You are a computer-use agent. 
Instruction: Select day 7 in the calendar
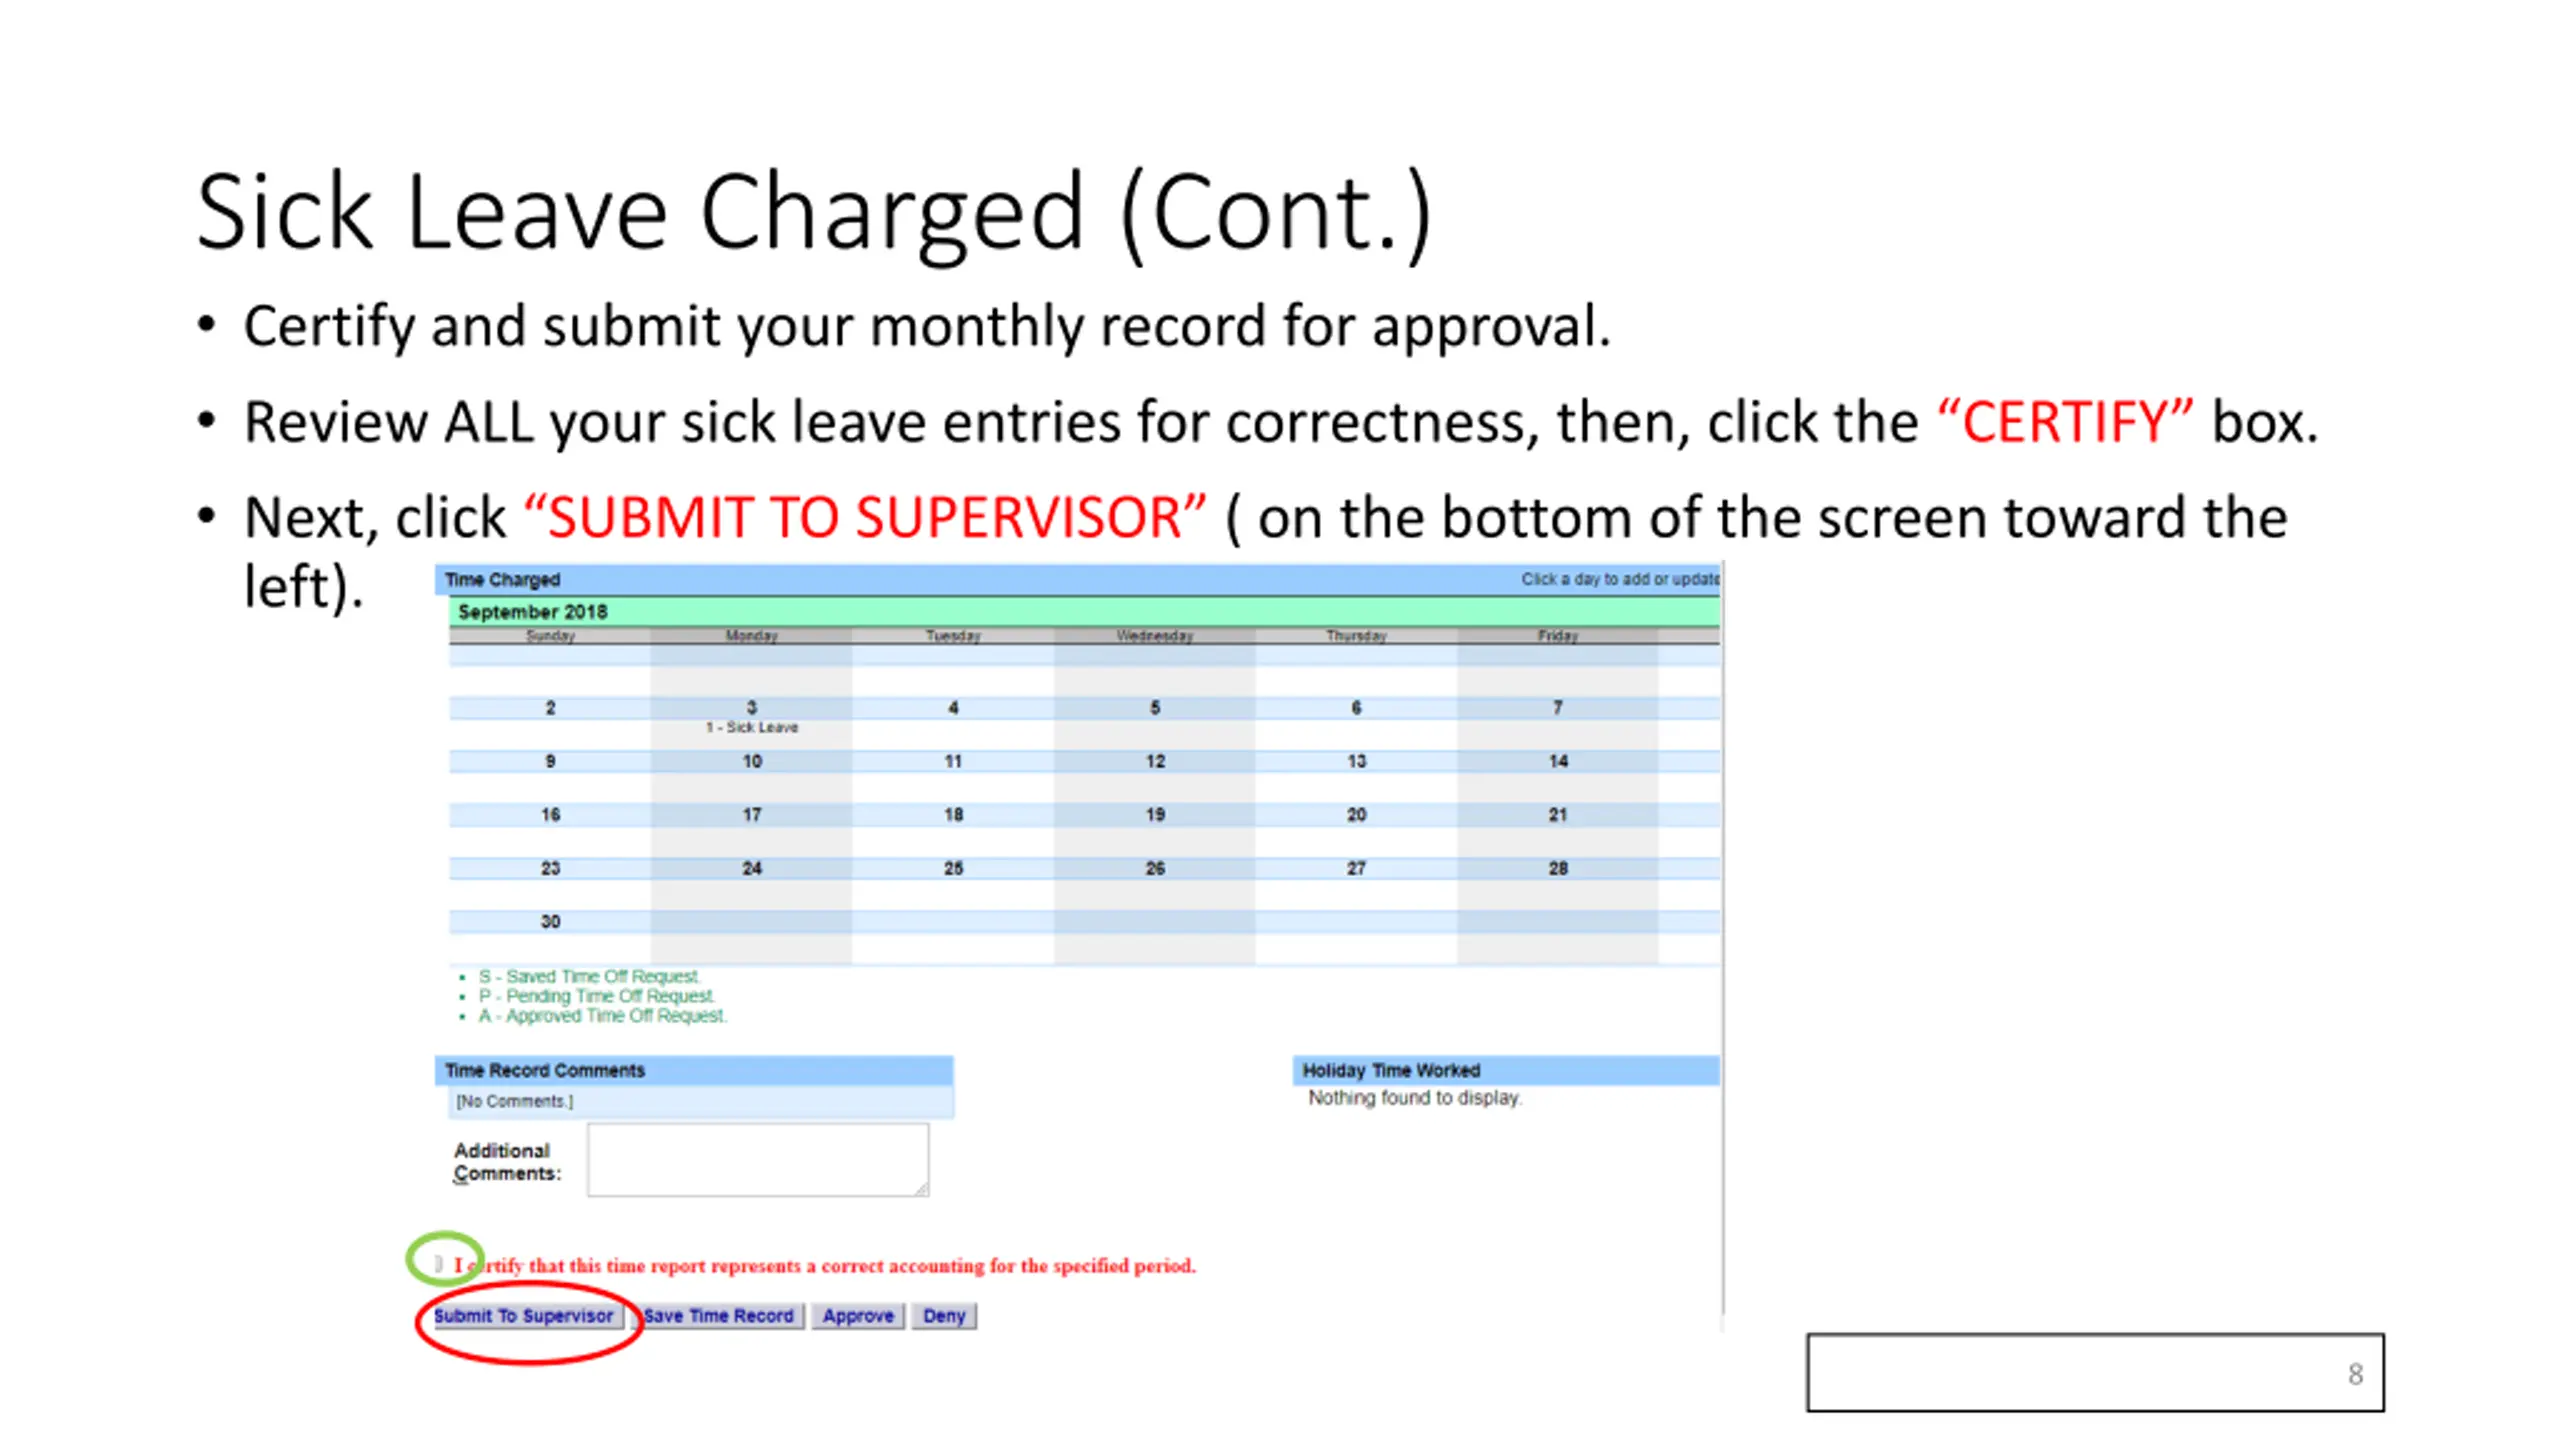(1558, 708)
